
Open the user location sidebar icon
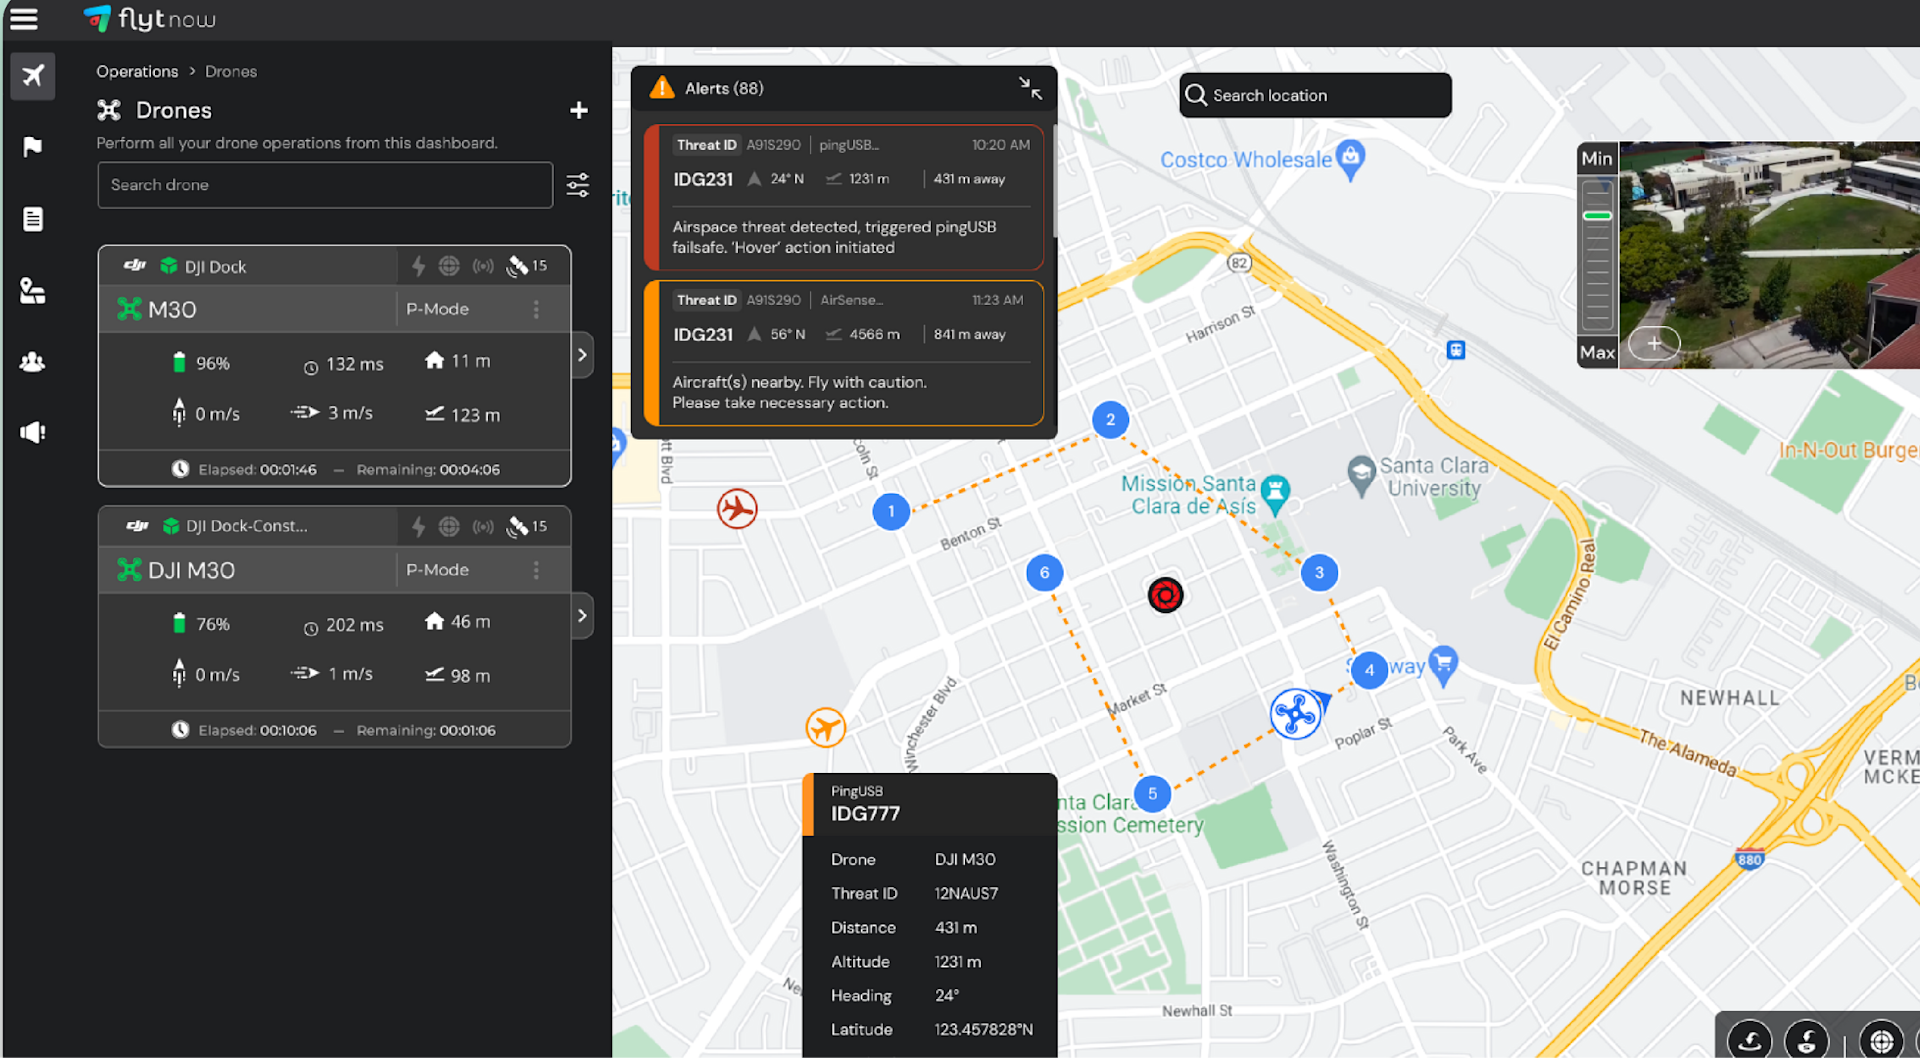(x=33, y=291)
